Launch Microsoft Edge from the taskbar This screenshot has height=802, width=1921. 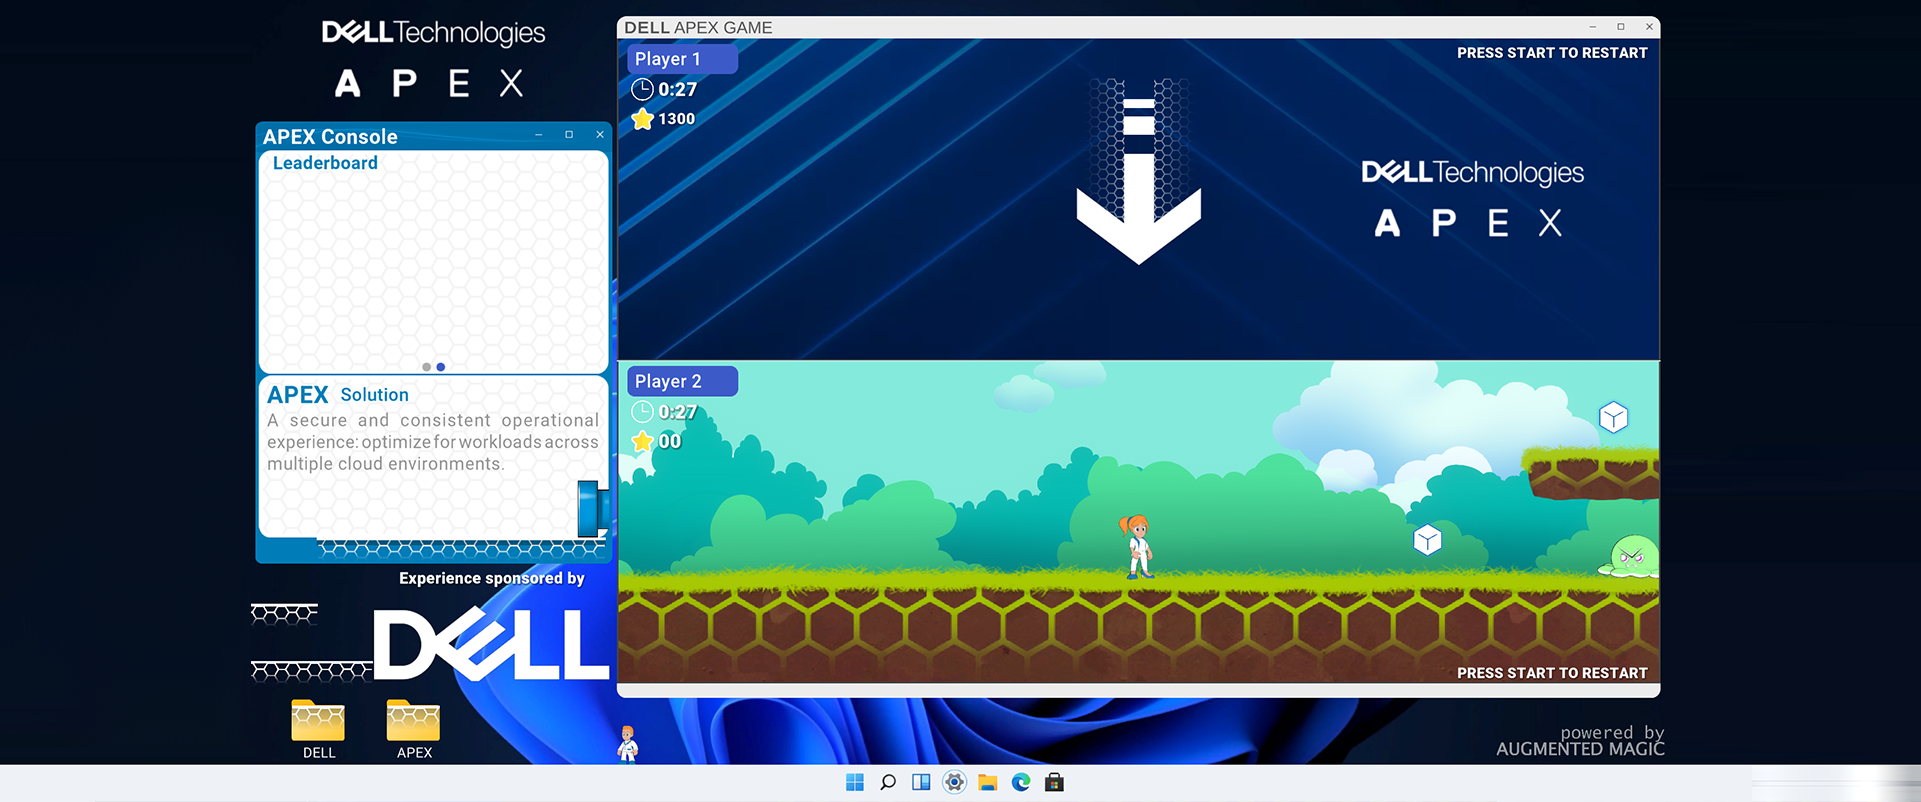(x=1021, y=782)
